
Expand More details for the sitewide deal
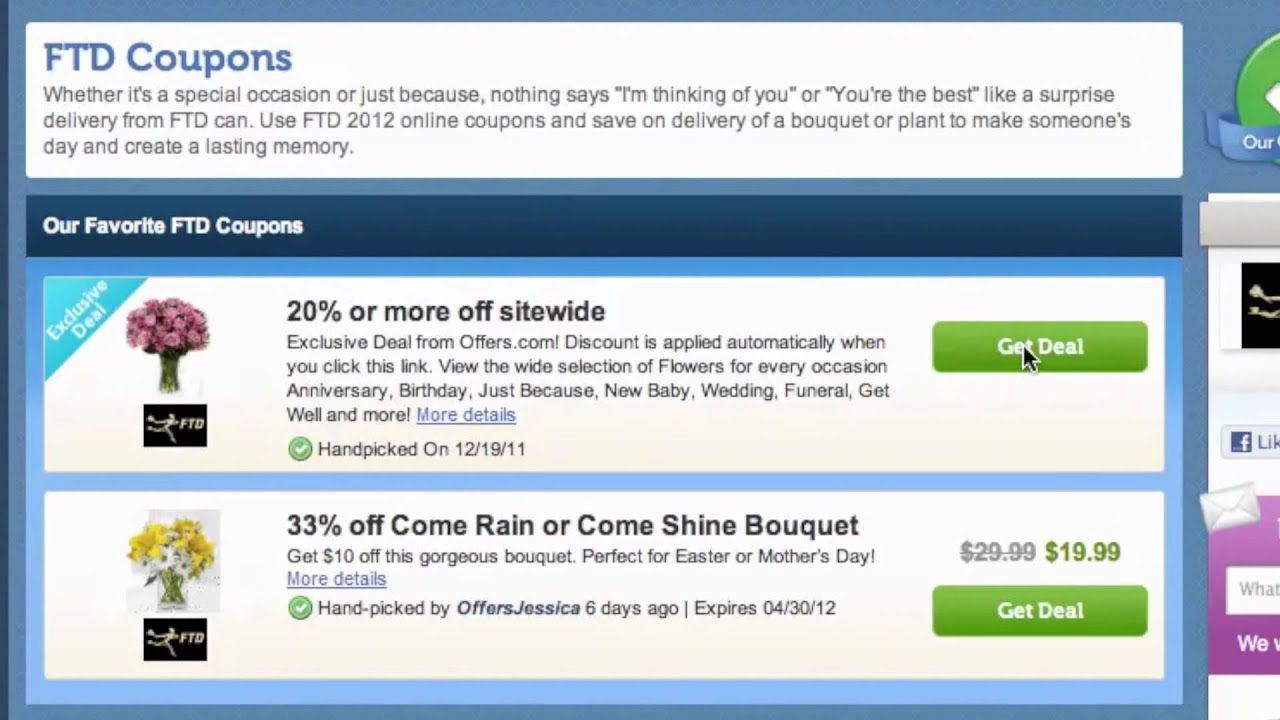click(466, 415)
